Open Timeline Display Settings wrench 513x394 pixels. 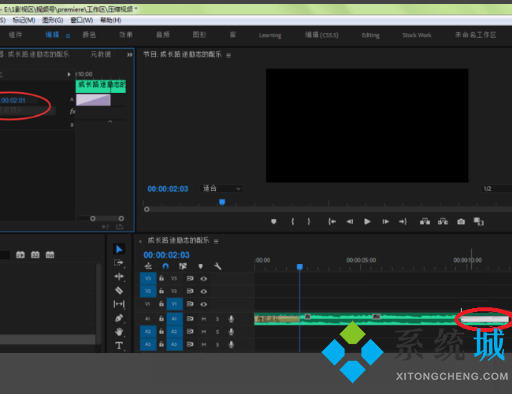(218, 266)
